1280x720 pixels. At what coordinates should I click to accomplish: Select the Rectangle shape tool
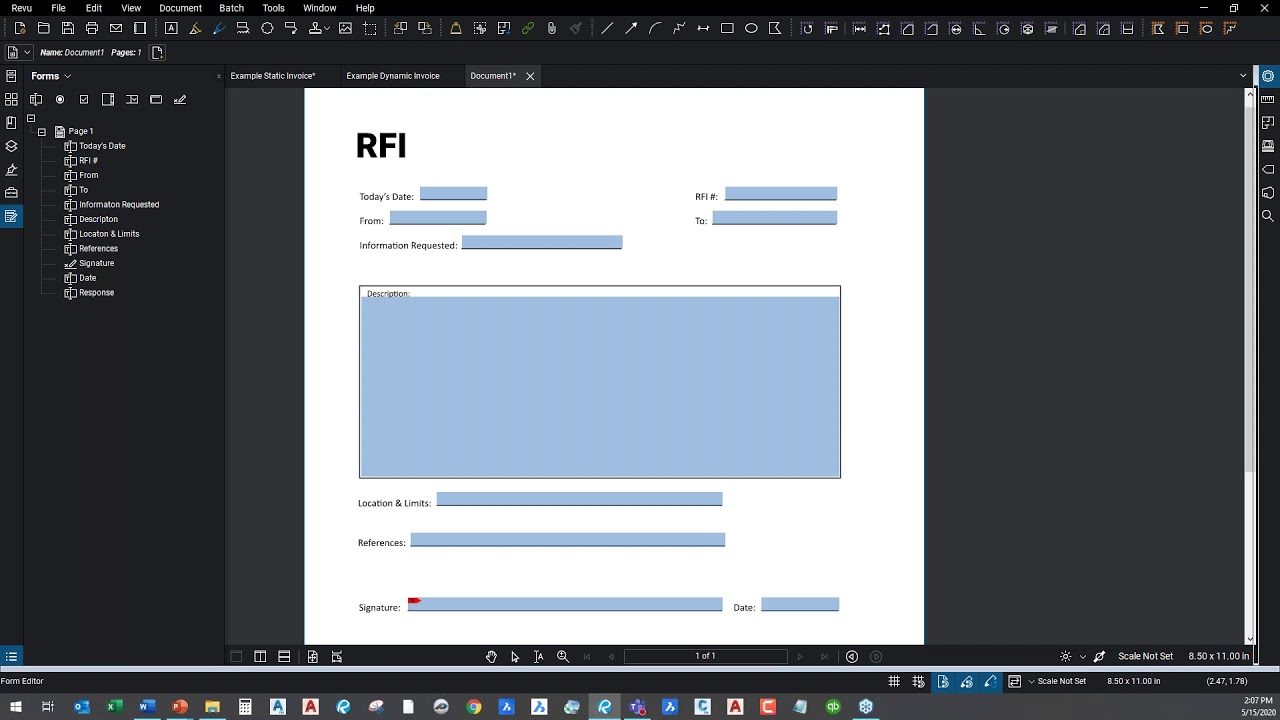pyautogui.click(x=727, y=29)
